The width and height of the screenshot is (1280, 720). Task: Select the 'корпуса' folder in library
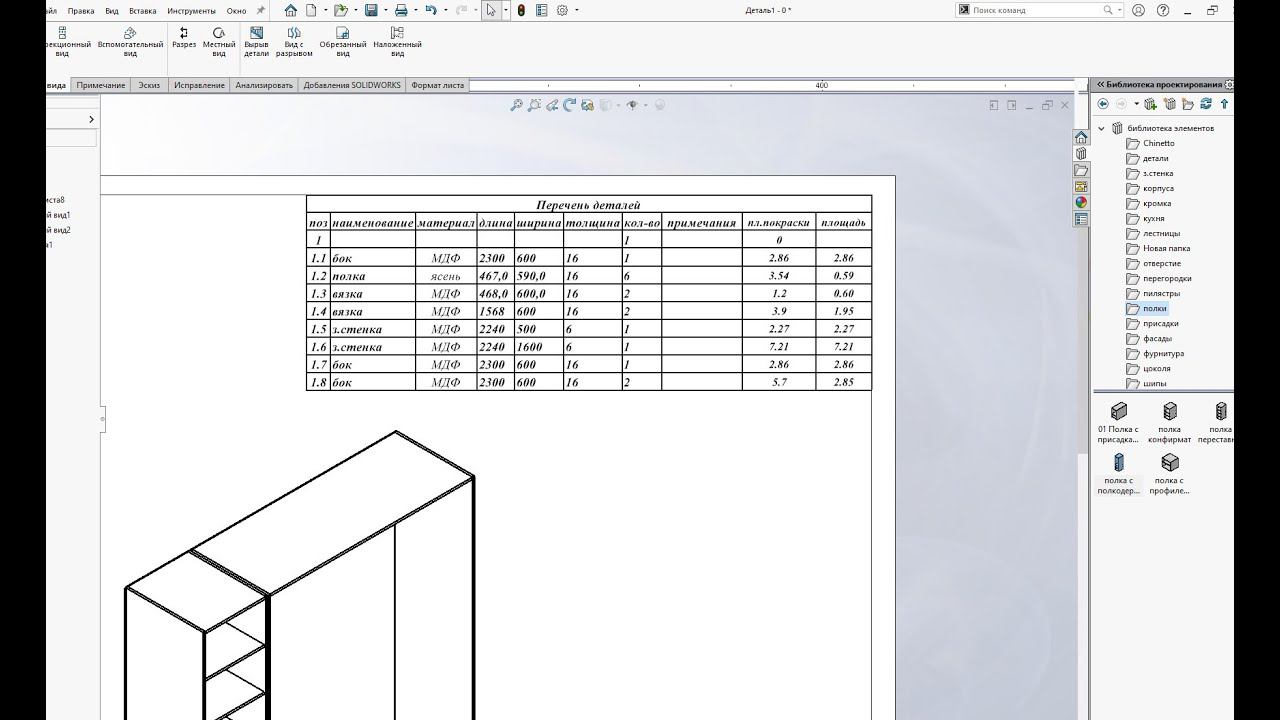[1150, 189]
